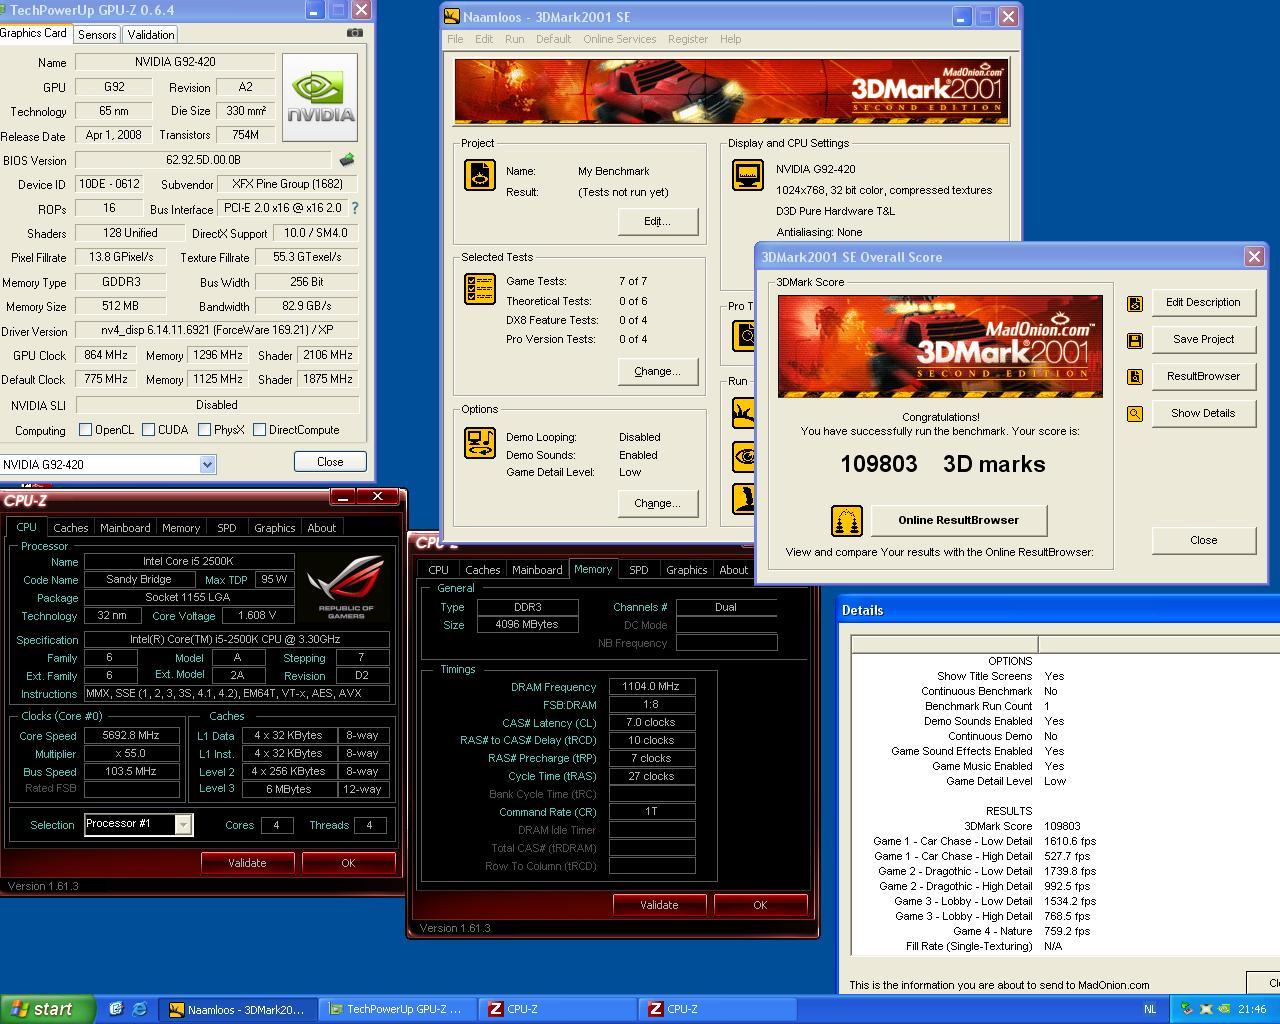Image resolution: width=1280 pixels, height=1024 pixels.
Task: Click the NVIDIA tray icon
Action: 1223,1009
